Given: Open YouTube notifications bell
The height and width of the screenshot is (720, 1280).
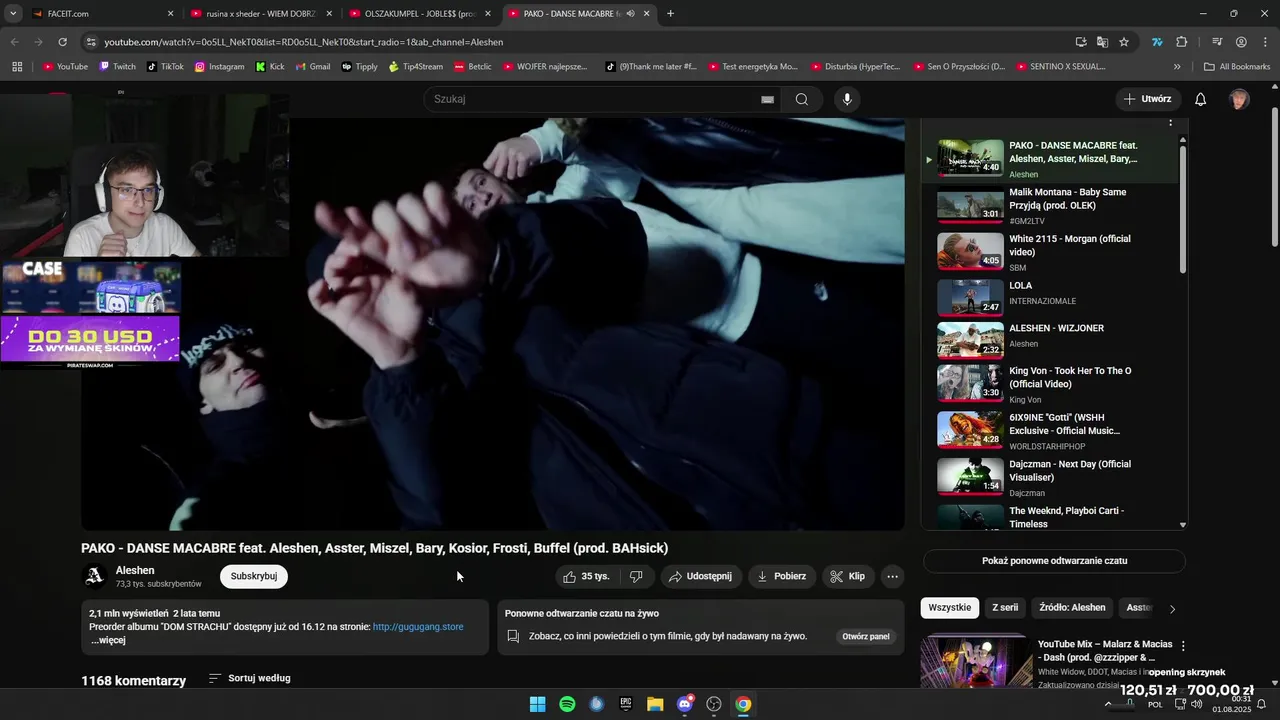Looking at the screenshot, I should pyautogui.click(x=1200, y=99).
